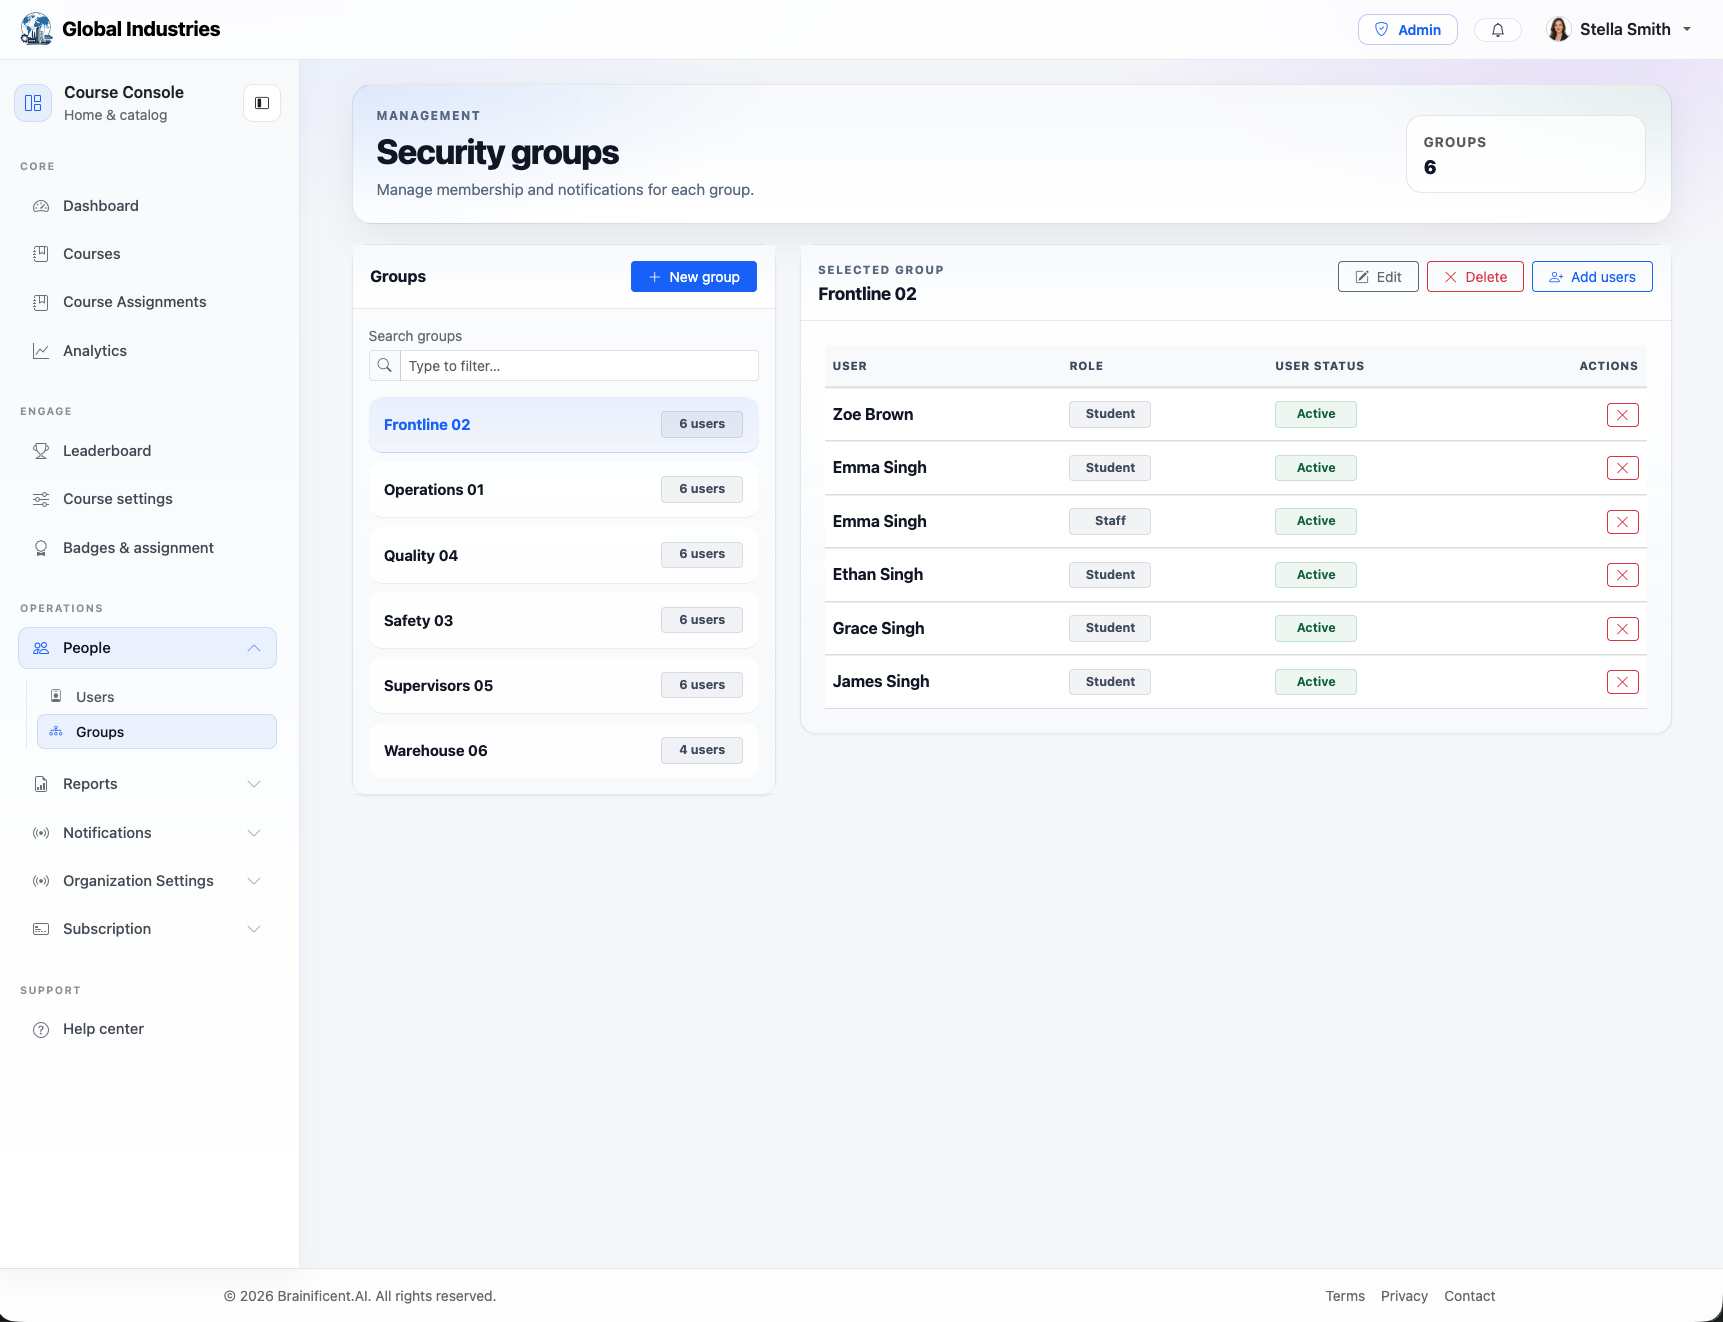The image size is (1723, 1322).
Task: Click the Users badge icon in sidebar
Action: 56,696
